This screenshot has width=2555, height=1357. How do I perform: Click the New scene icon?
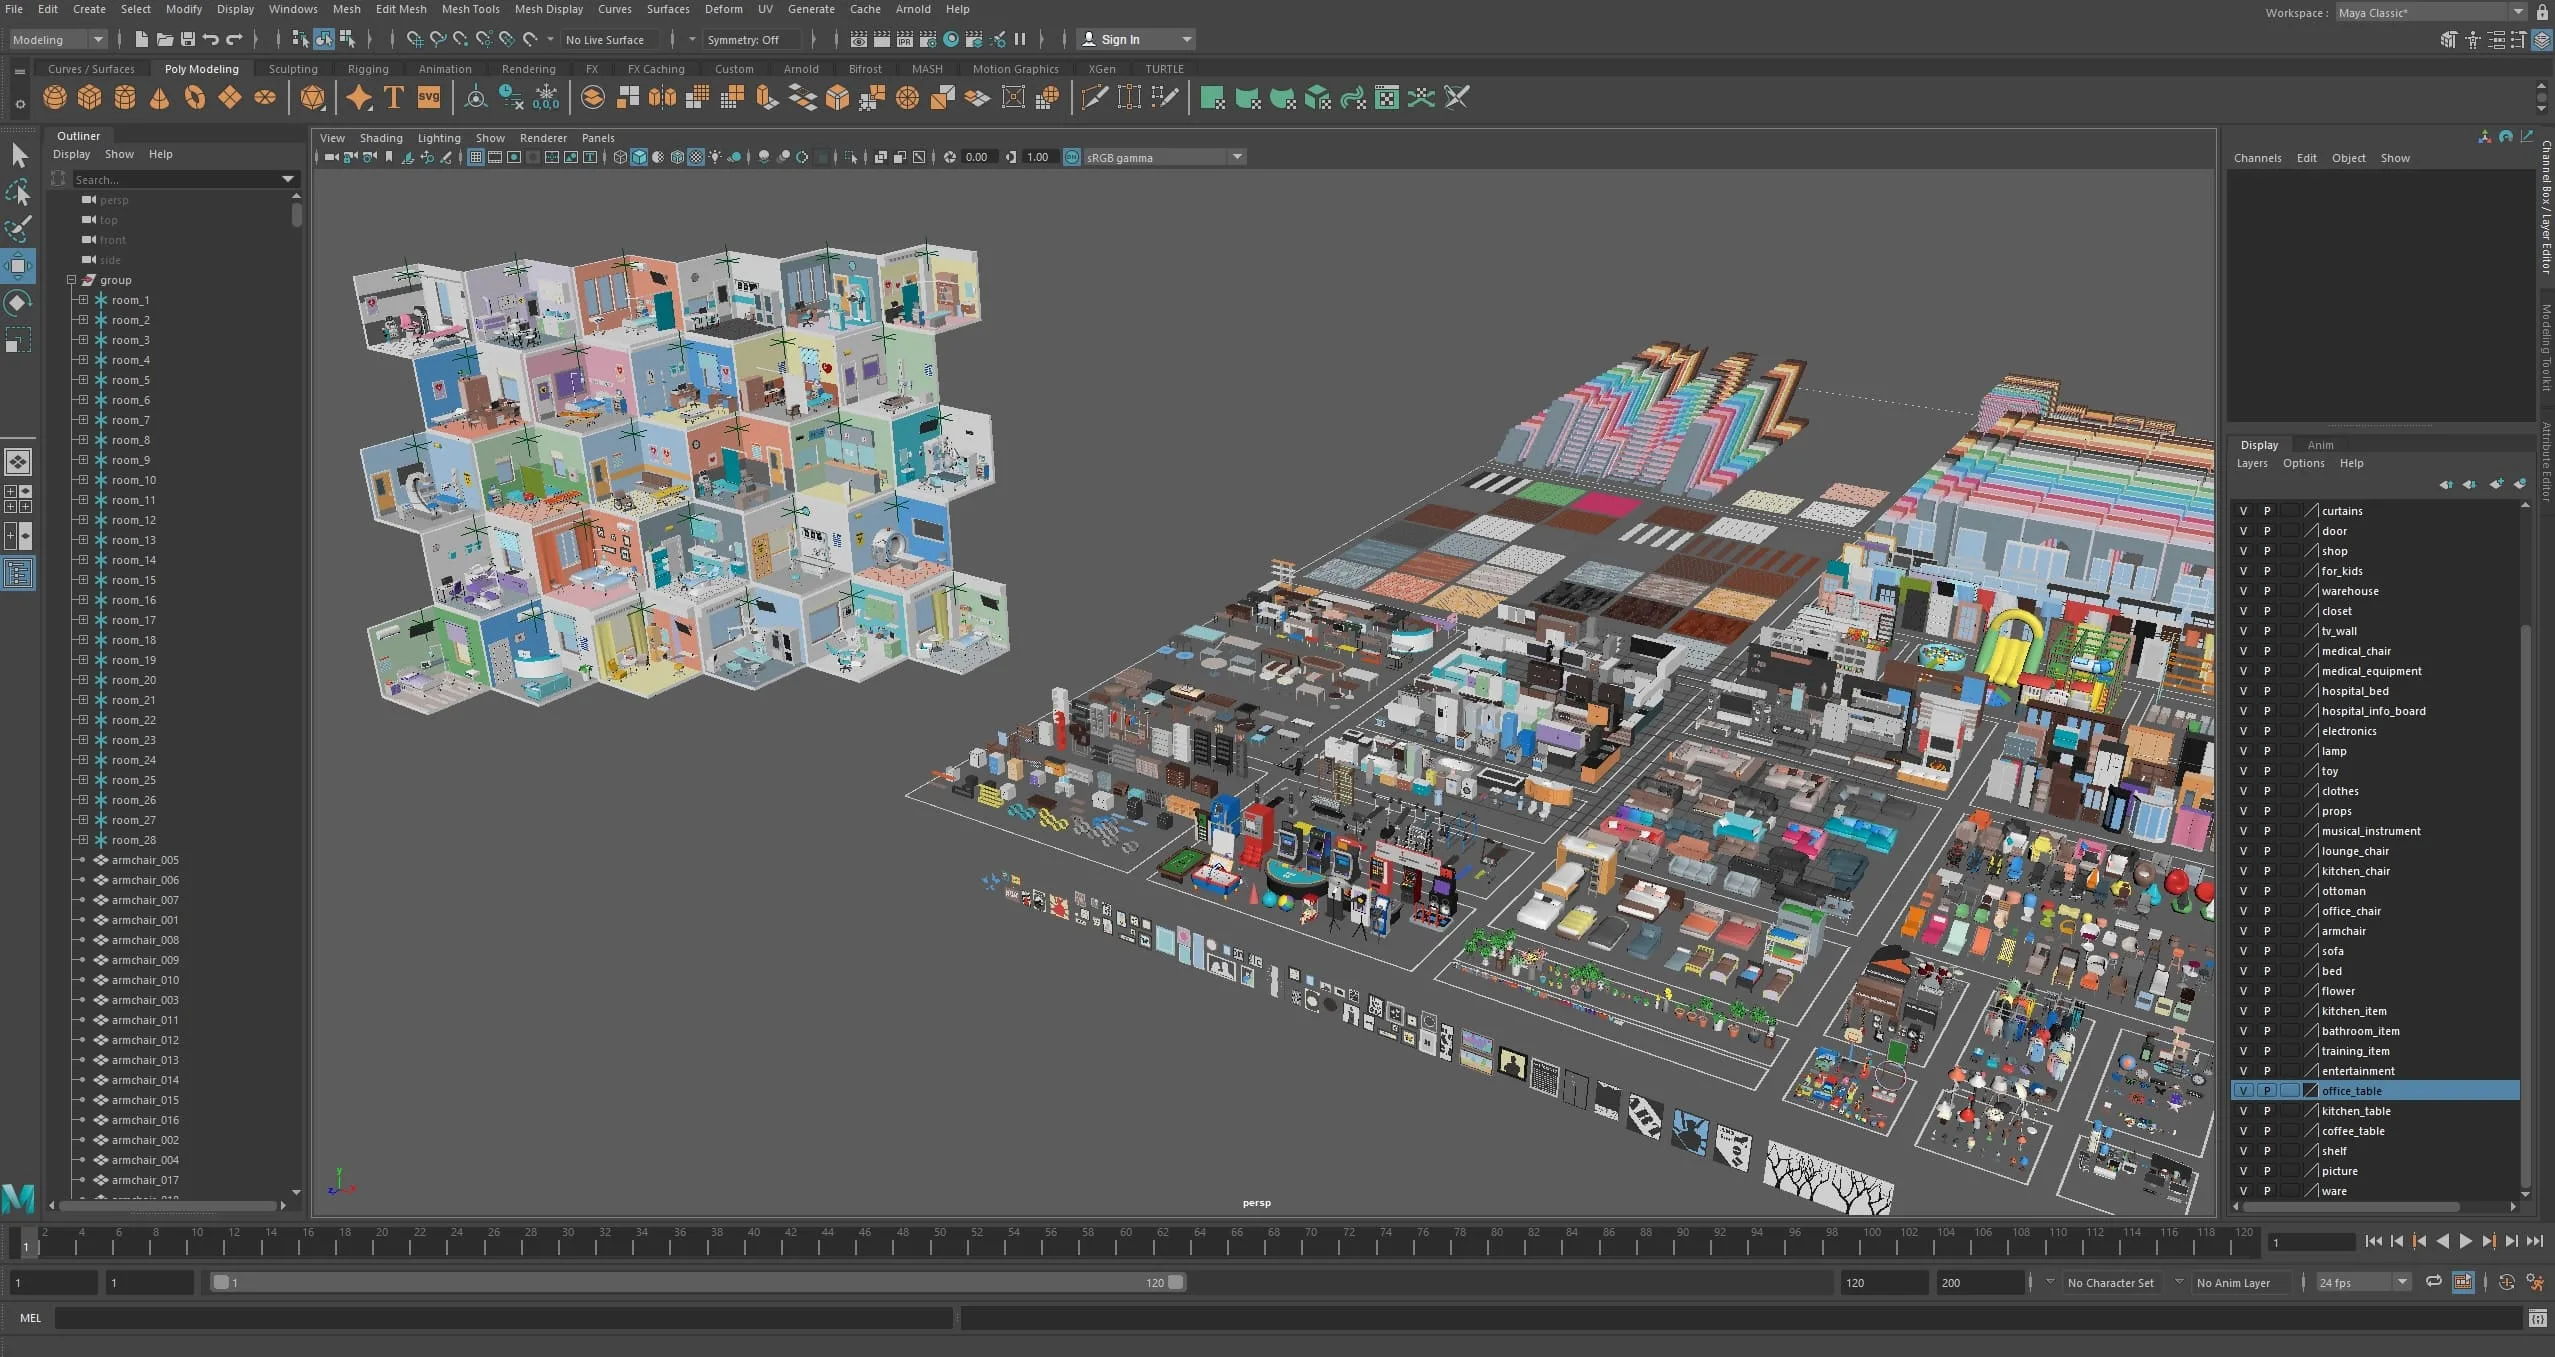pyautogui.click(x=141, y=39)
